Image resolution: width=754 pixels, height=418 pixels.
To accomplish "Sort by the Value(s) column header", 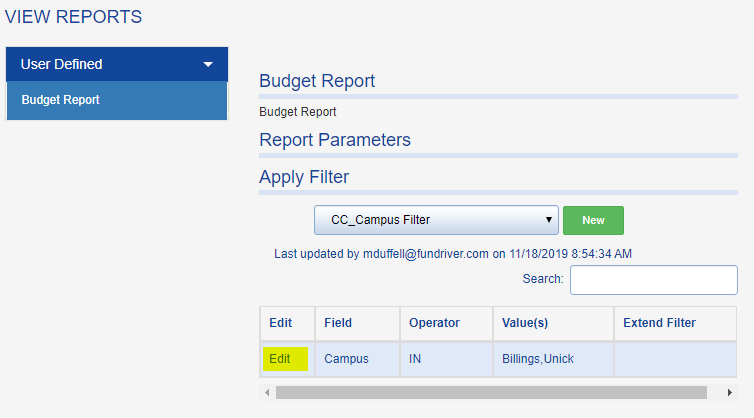I will 553,323.
